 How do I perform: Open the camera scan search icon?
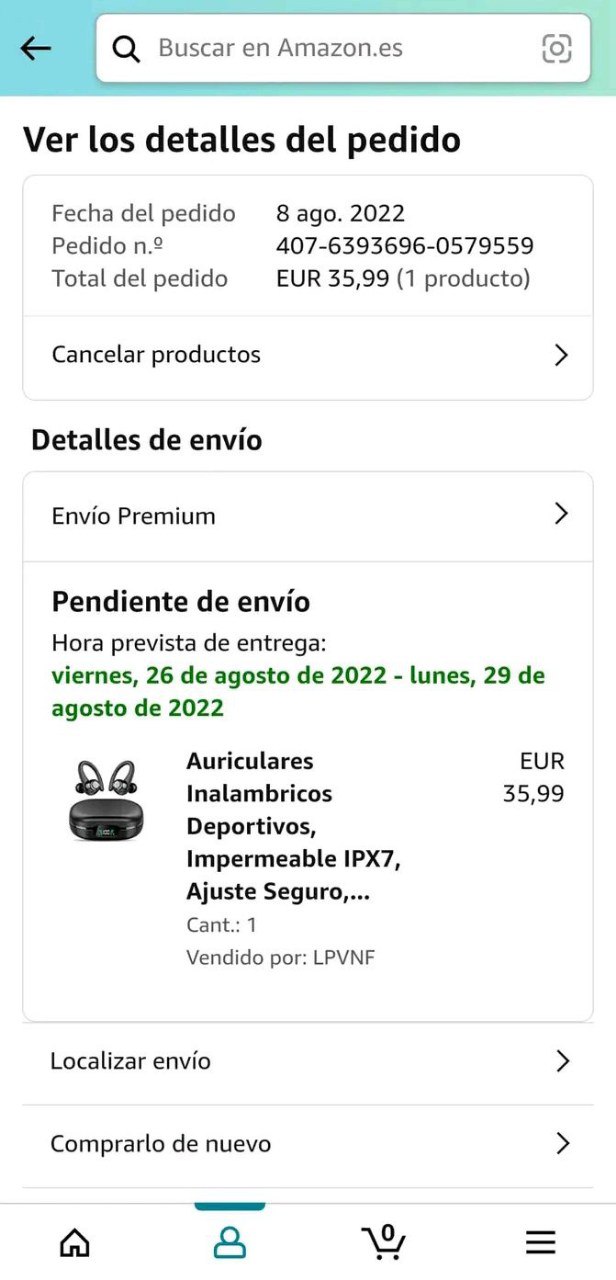pos(557,48)
